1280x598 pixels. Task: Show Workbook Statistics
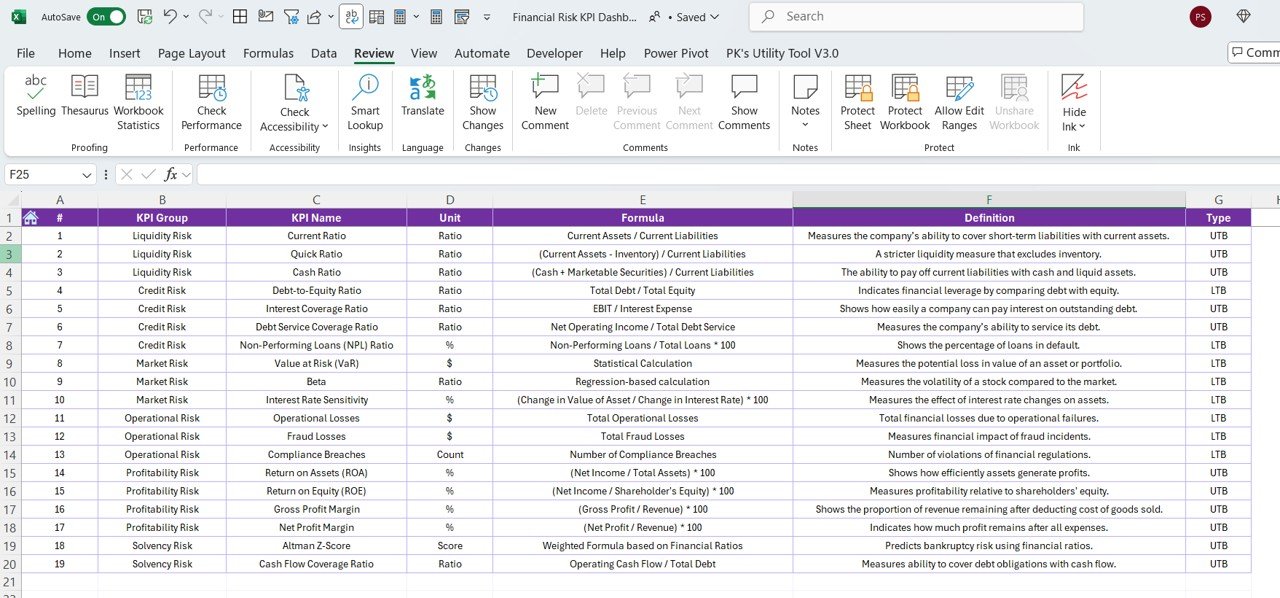click(x=138, y=103)
